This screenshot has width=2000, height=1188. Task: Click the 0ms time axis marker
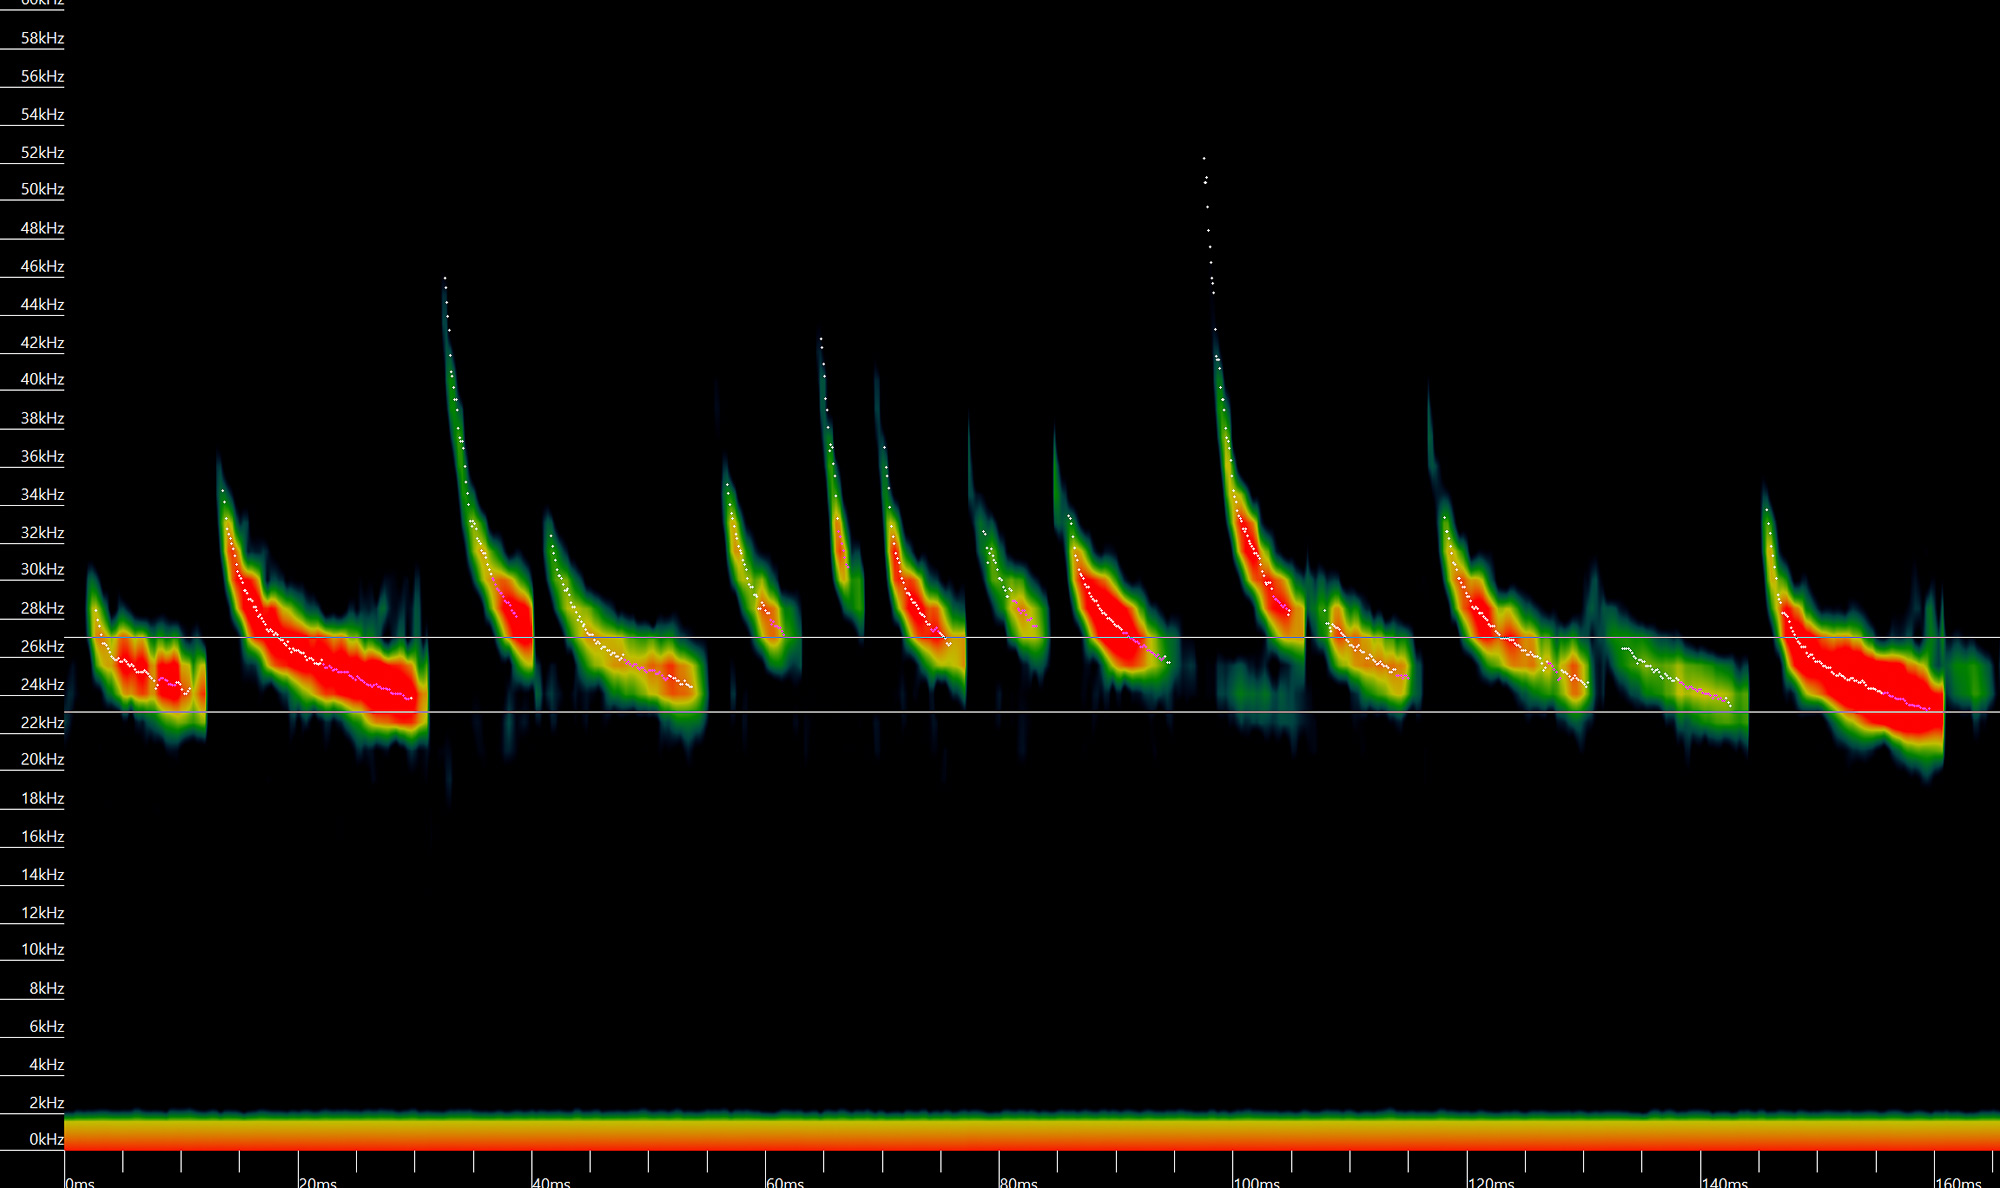81,1182
